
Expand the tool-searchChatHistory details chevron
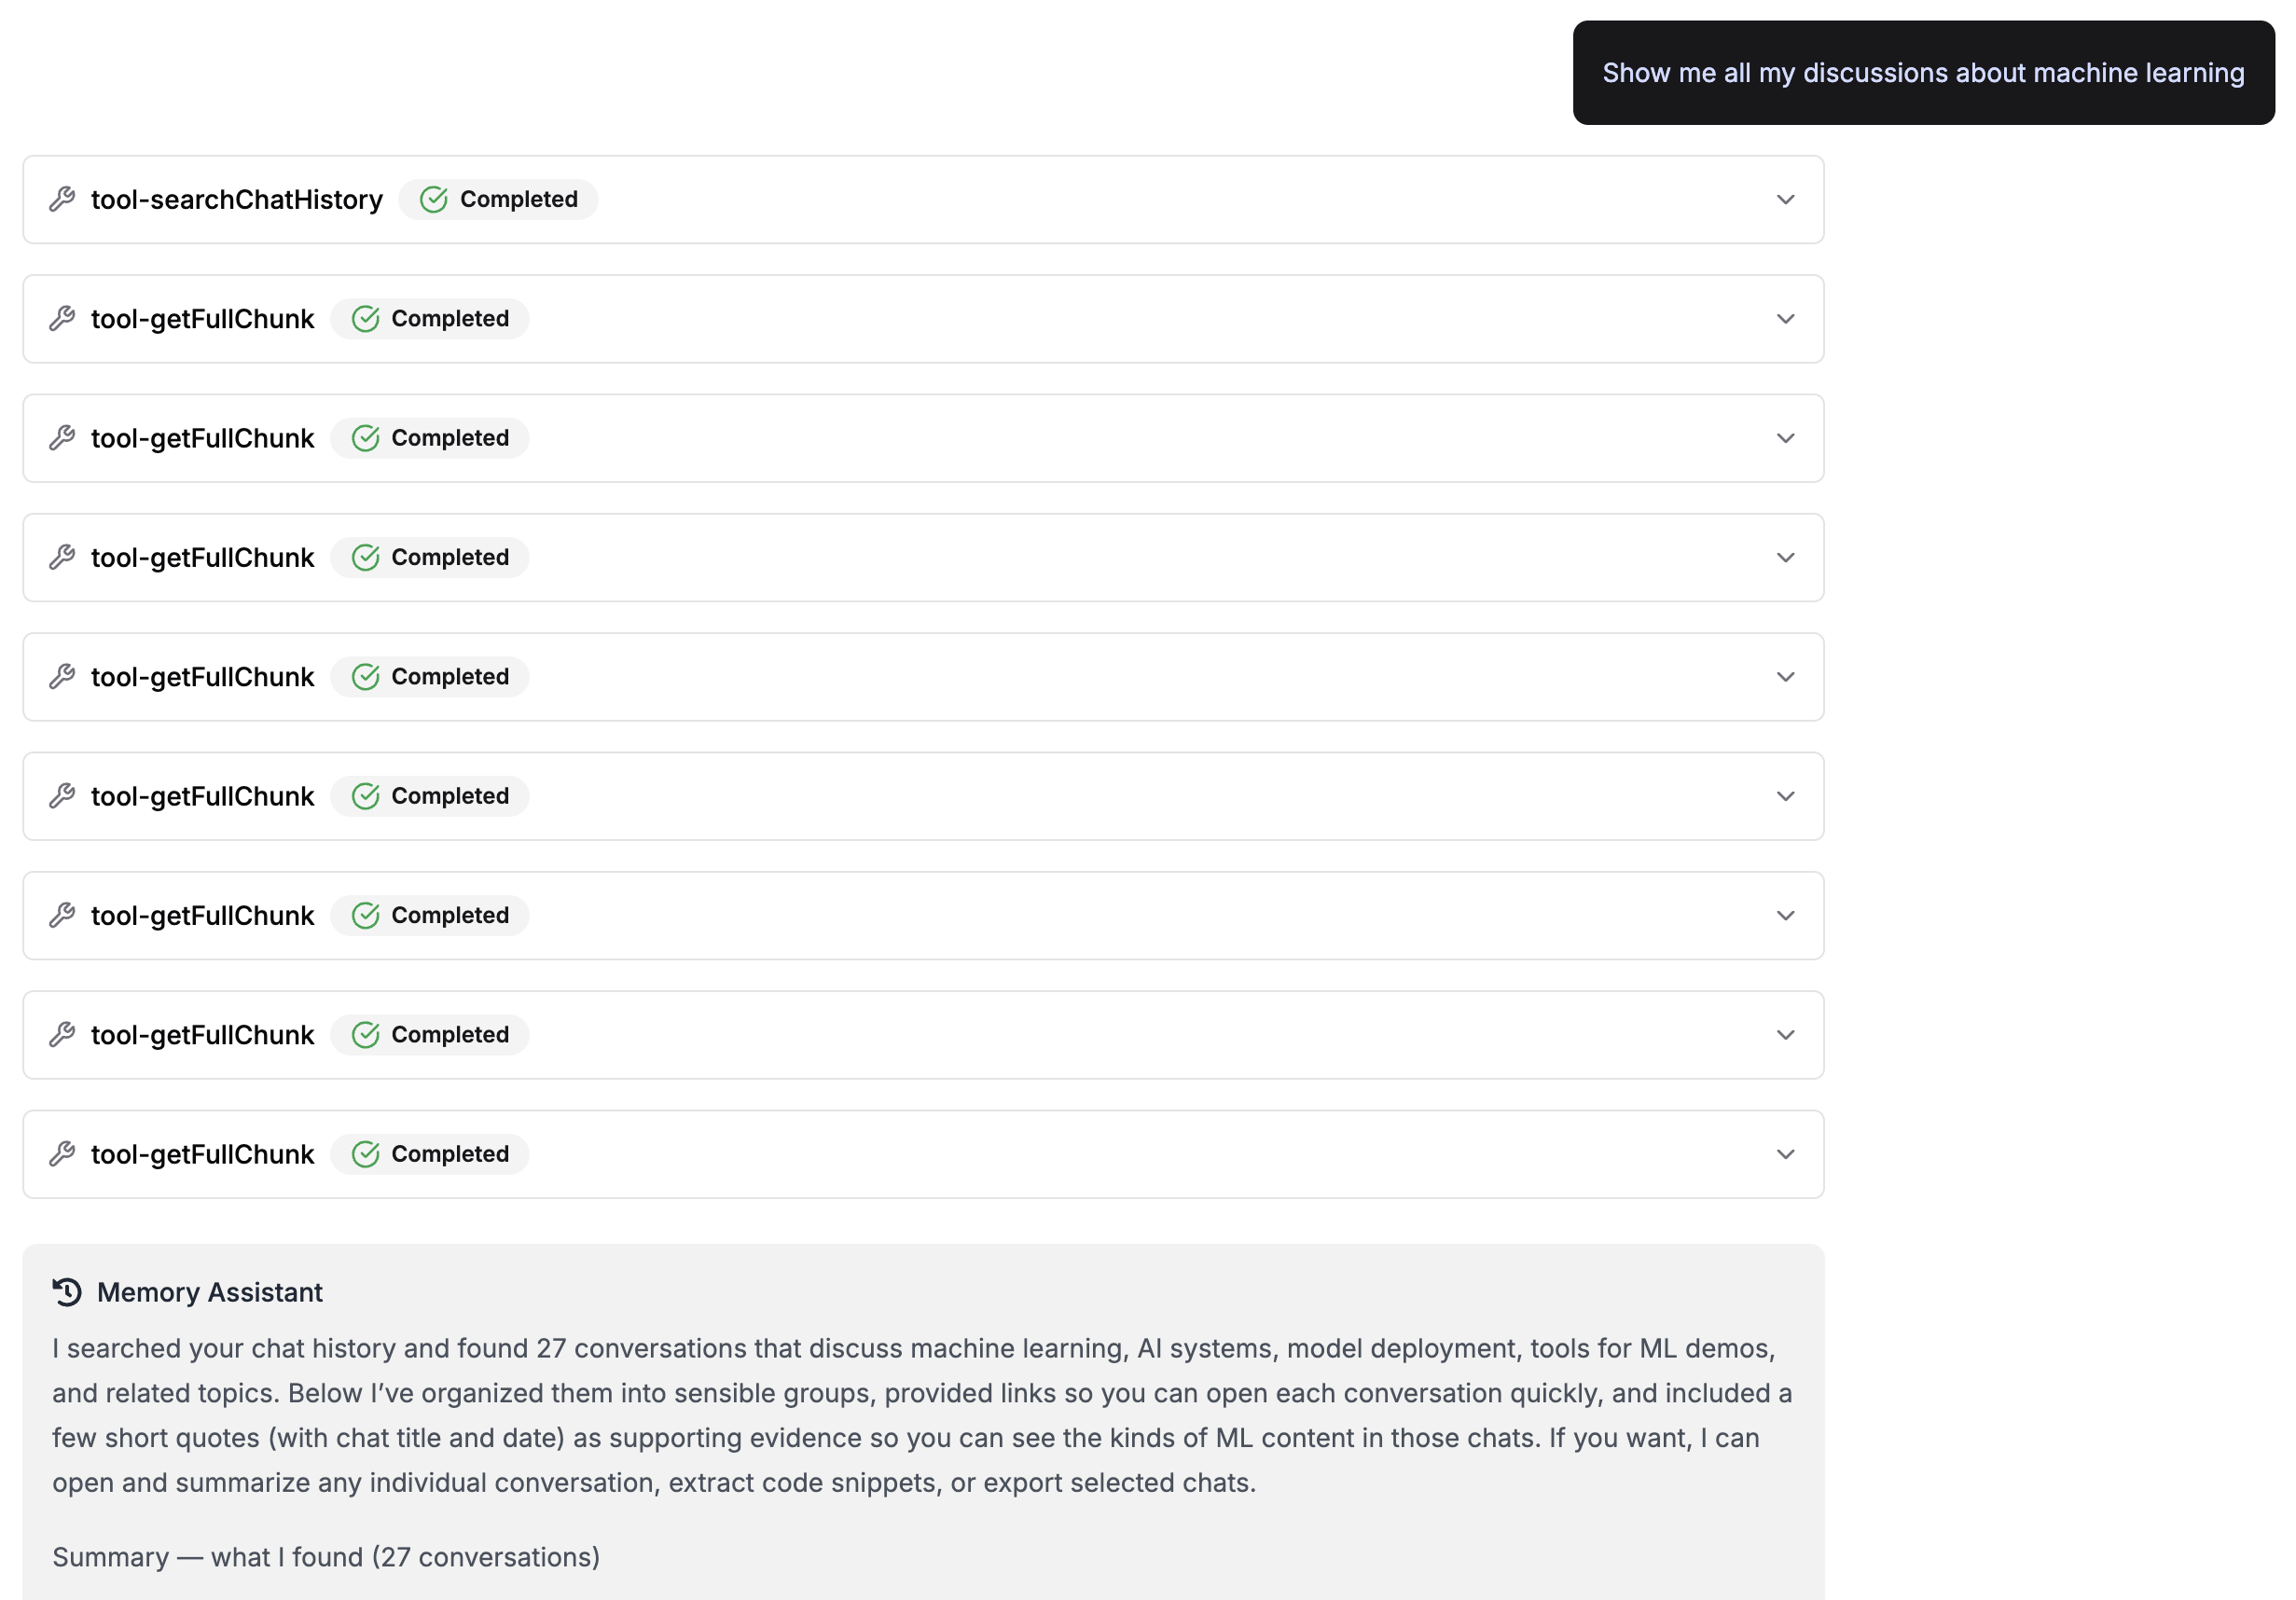[x=1786, y=199]
